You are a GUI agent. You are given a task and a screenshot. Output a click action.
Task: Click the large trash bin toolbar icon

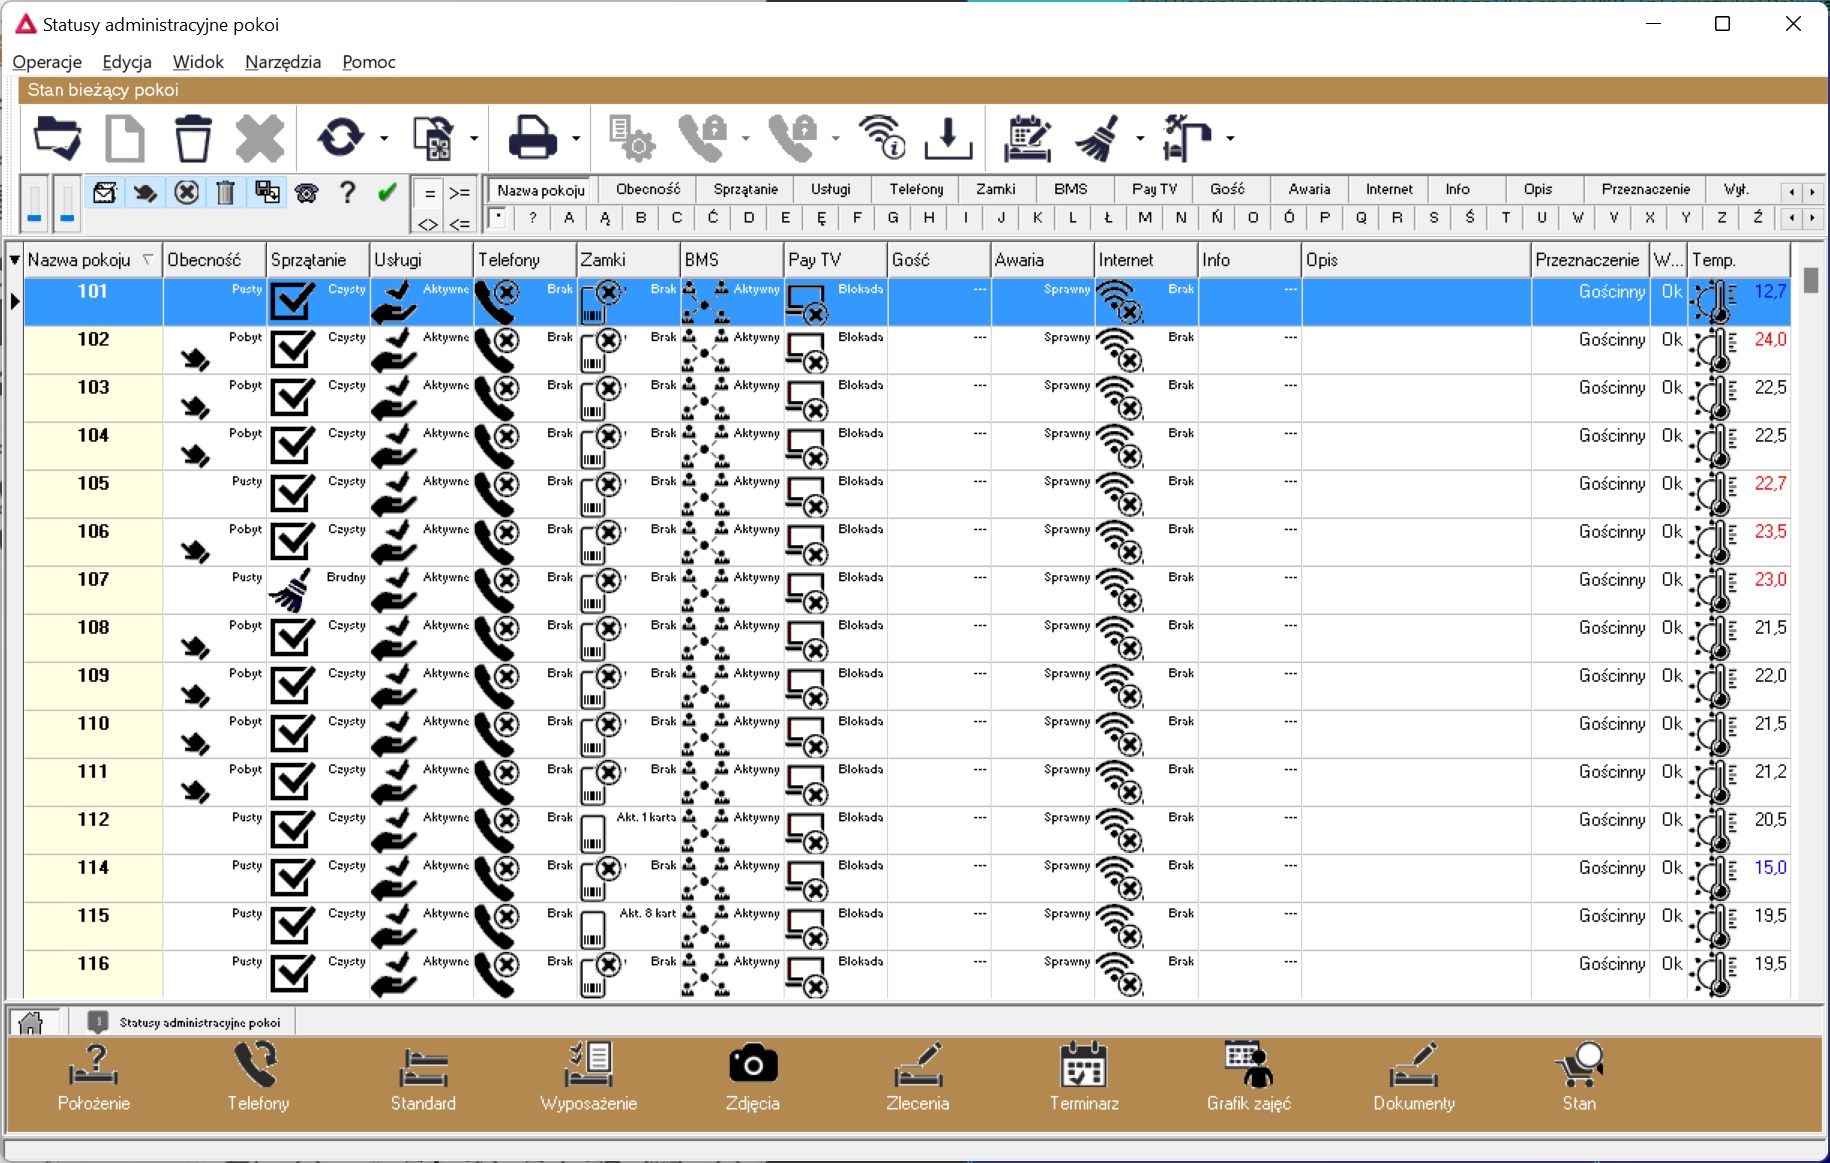(192, 138)
